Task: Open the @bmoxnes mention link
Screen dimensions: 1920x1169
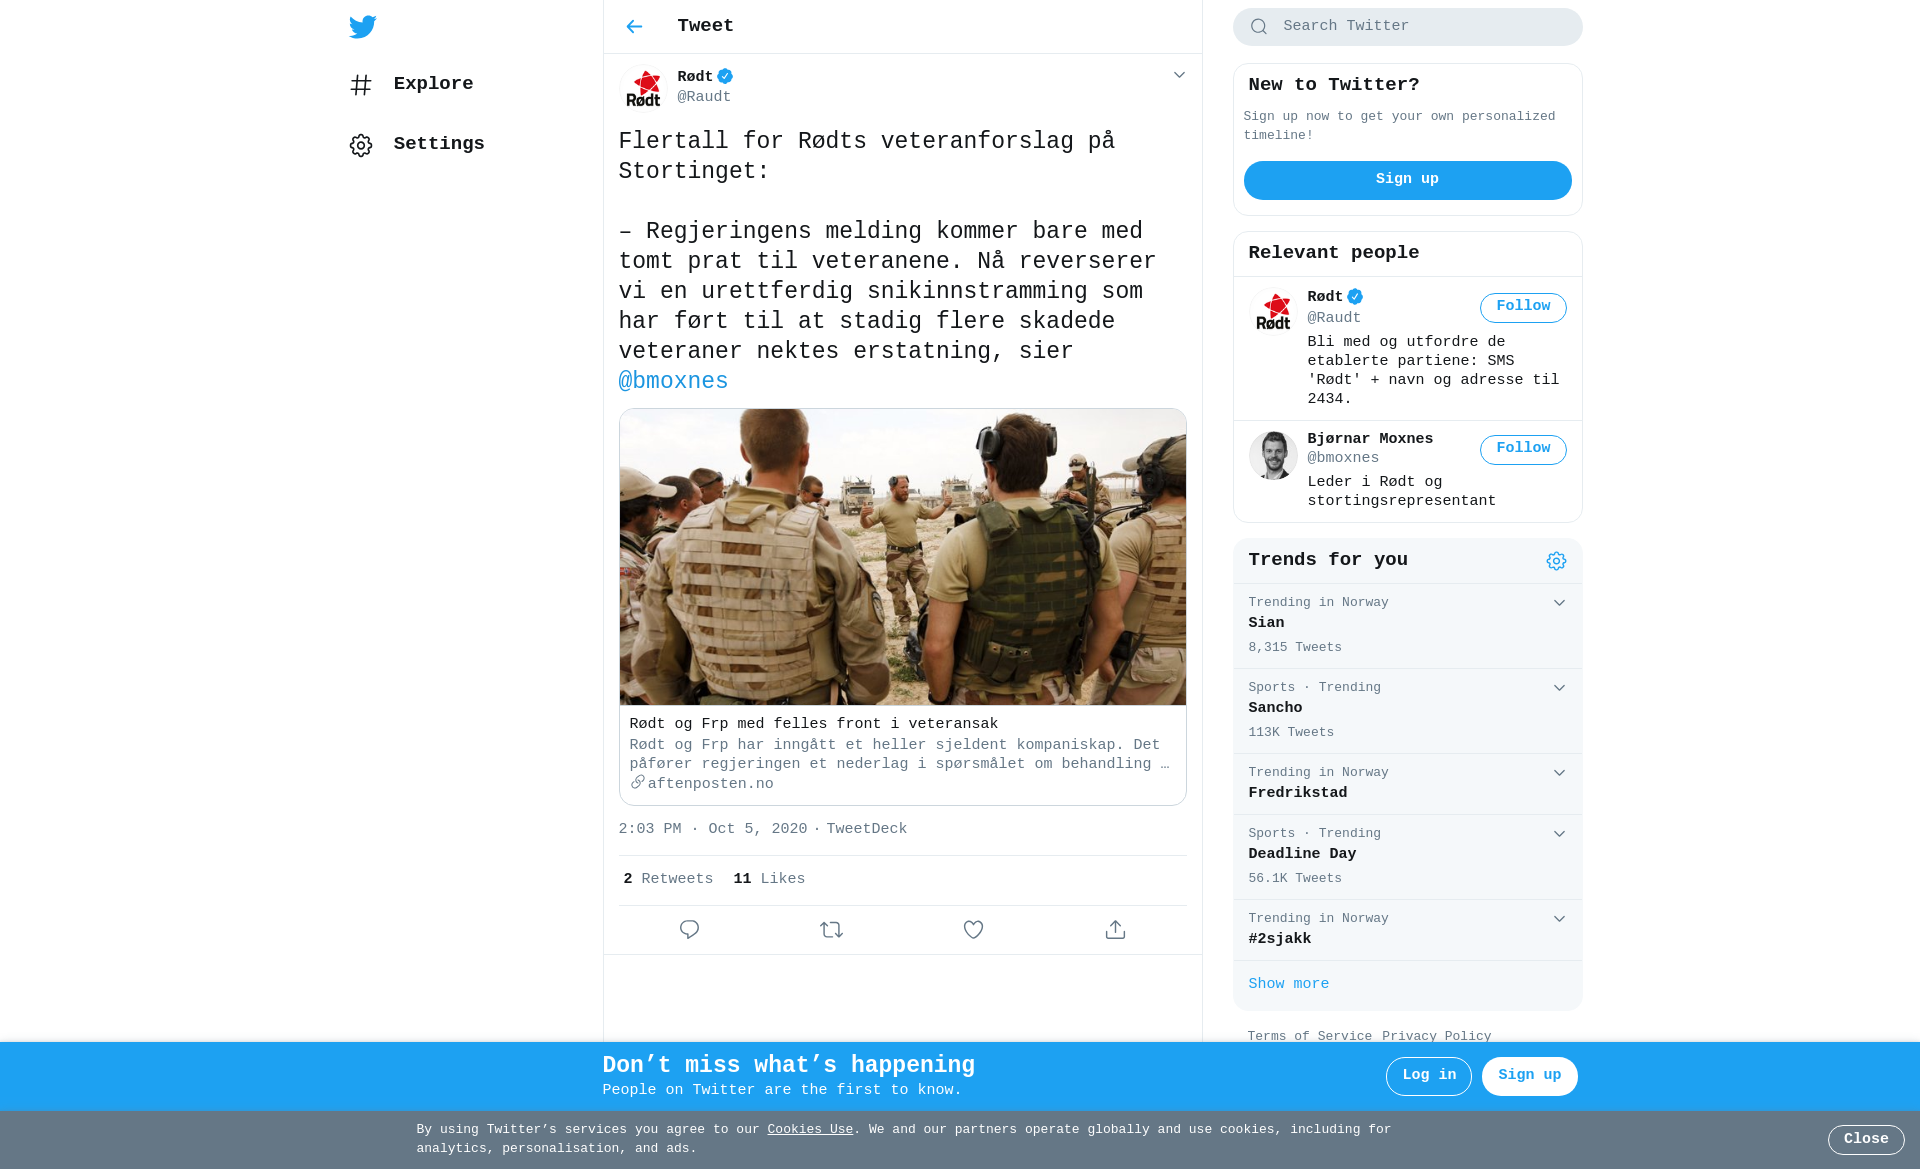Action: tap(673, 382)
